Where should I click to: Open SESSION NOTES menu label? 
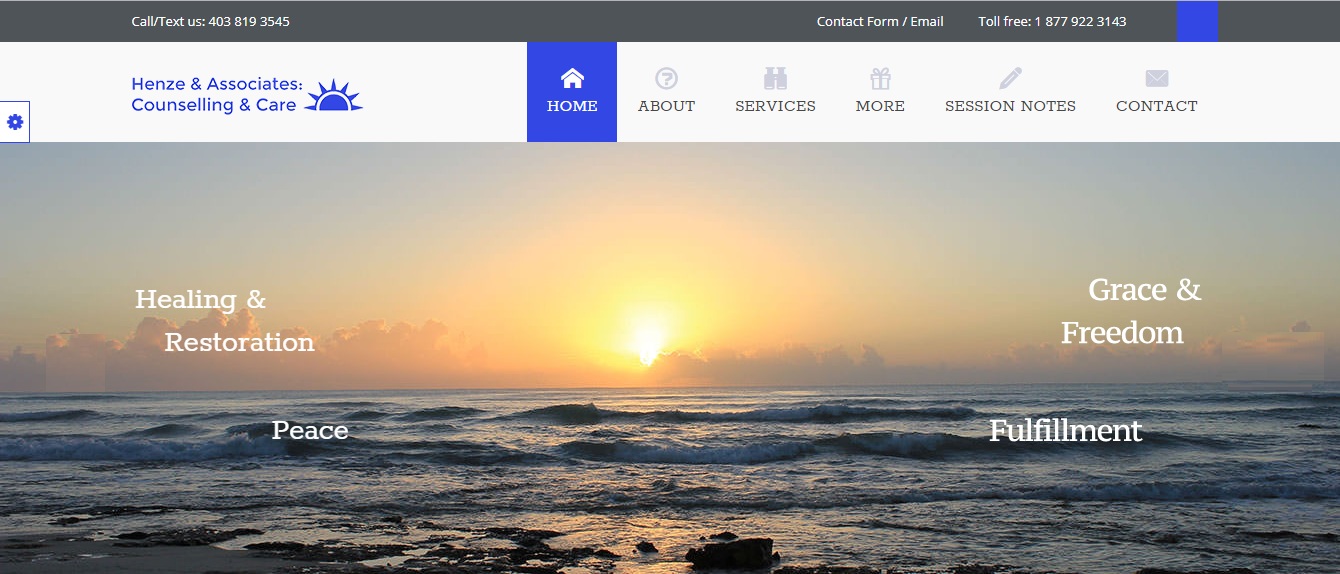1010,106
